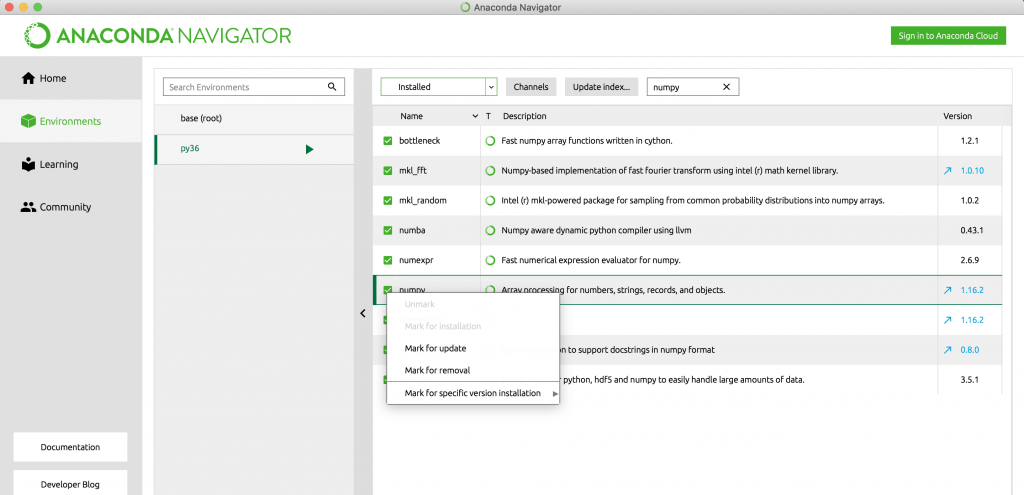Open the Home section
The height and width of the screenshot is (495, 1024).
pos(71,78)
